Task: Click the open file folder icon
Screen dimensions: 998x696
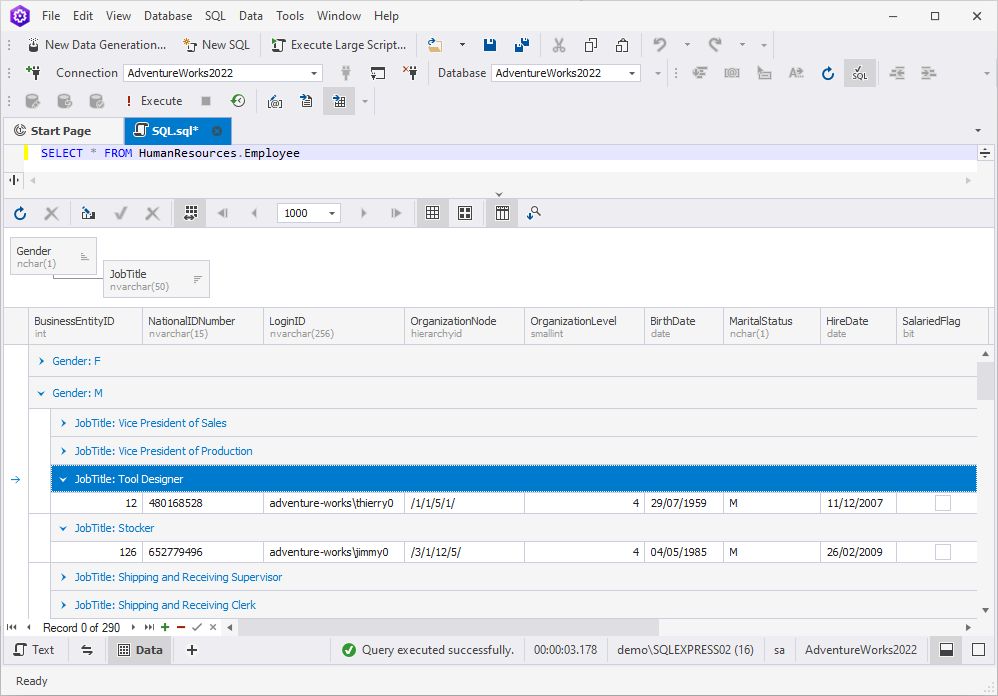Action: [435, 45]
